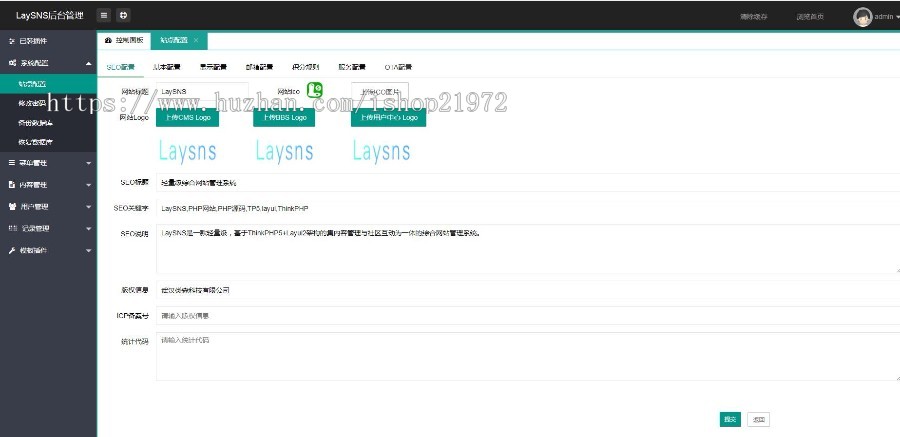Click the dashboard icon on 控制面板 tab
The height and width of the screenshot is (437, 900).
[x=108, y=41]
